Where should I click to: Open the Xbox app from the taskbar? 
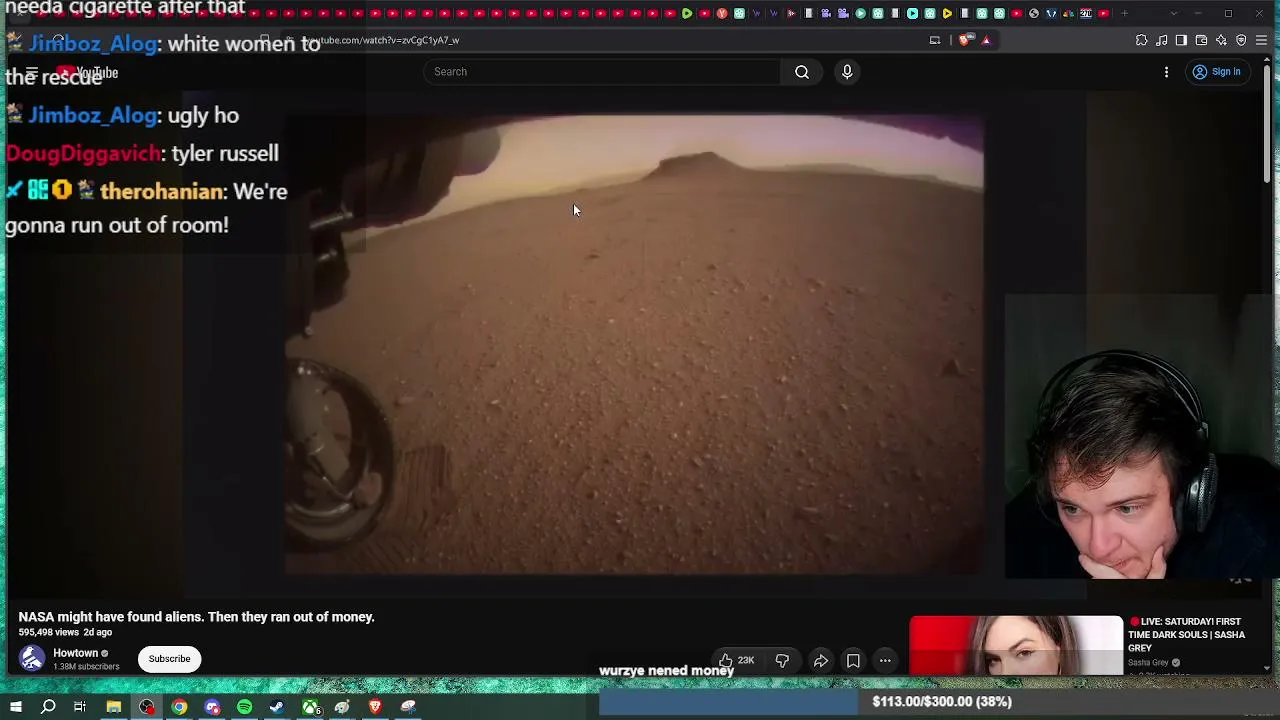[311, 707]
